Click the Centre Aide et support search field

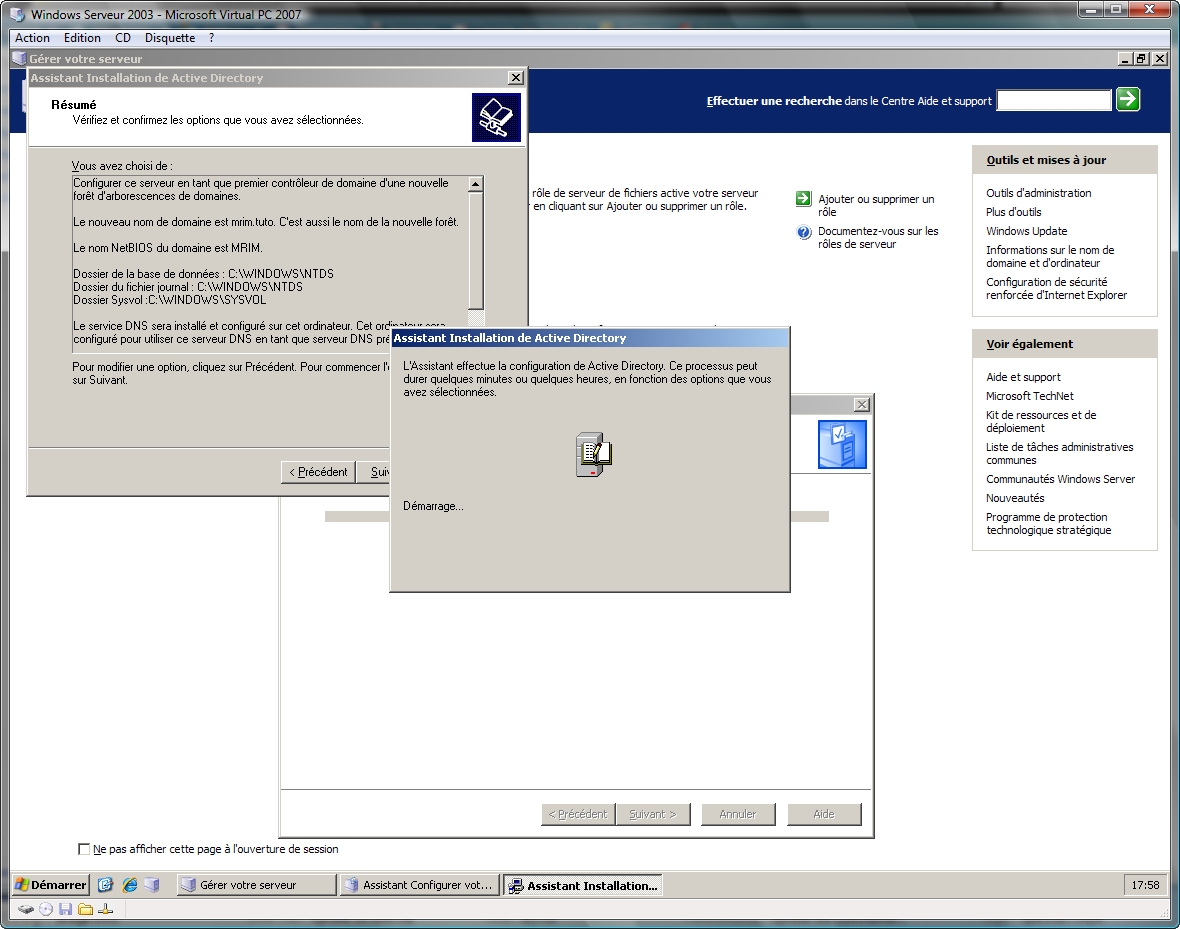[1054, 100]
